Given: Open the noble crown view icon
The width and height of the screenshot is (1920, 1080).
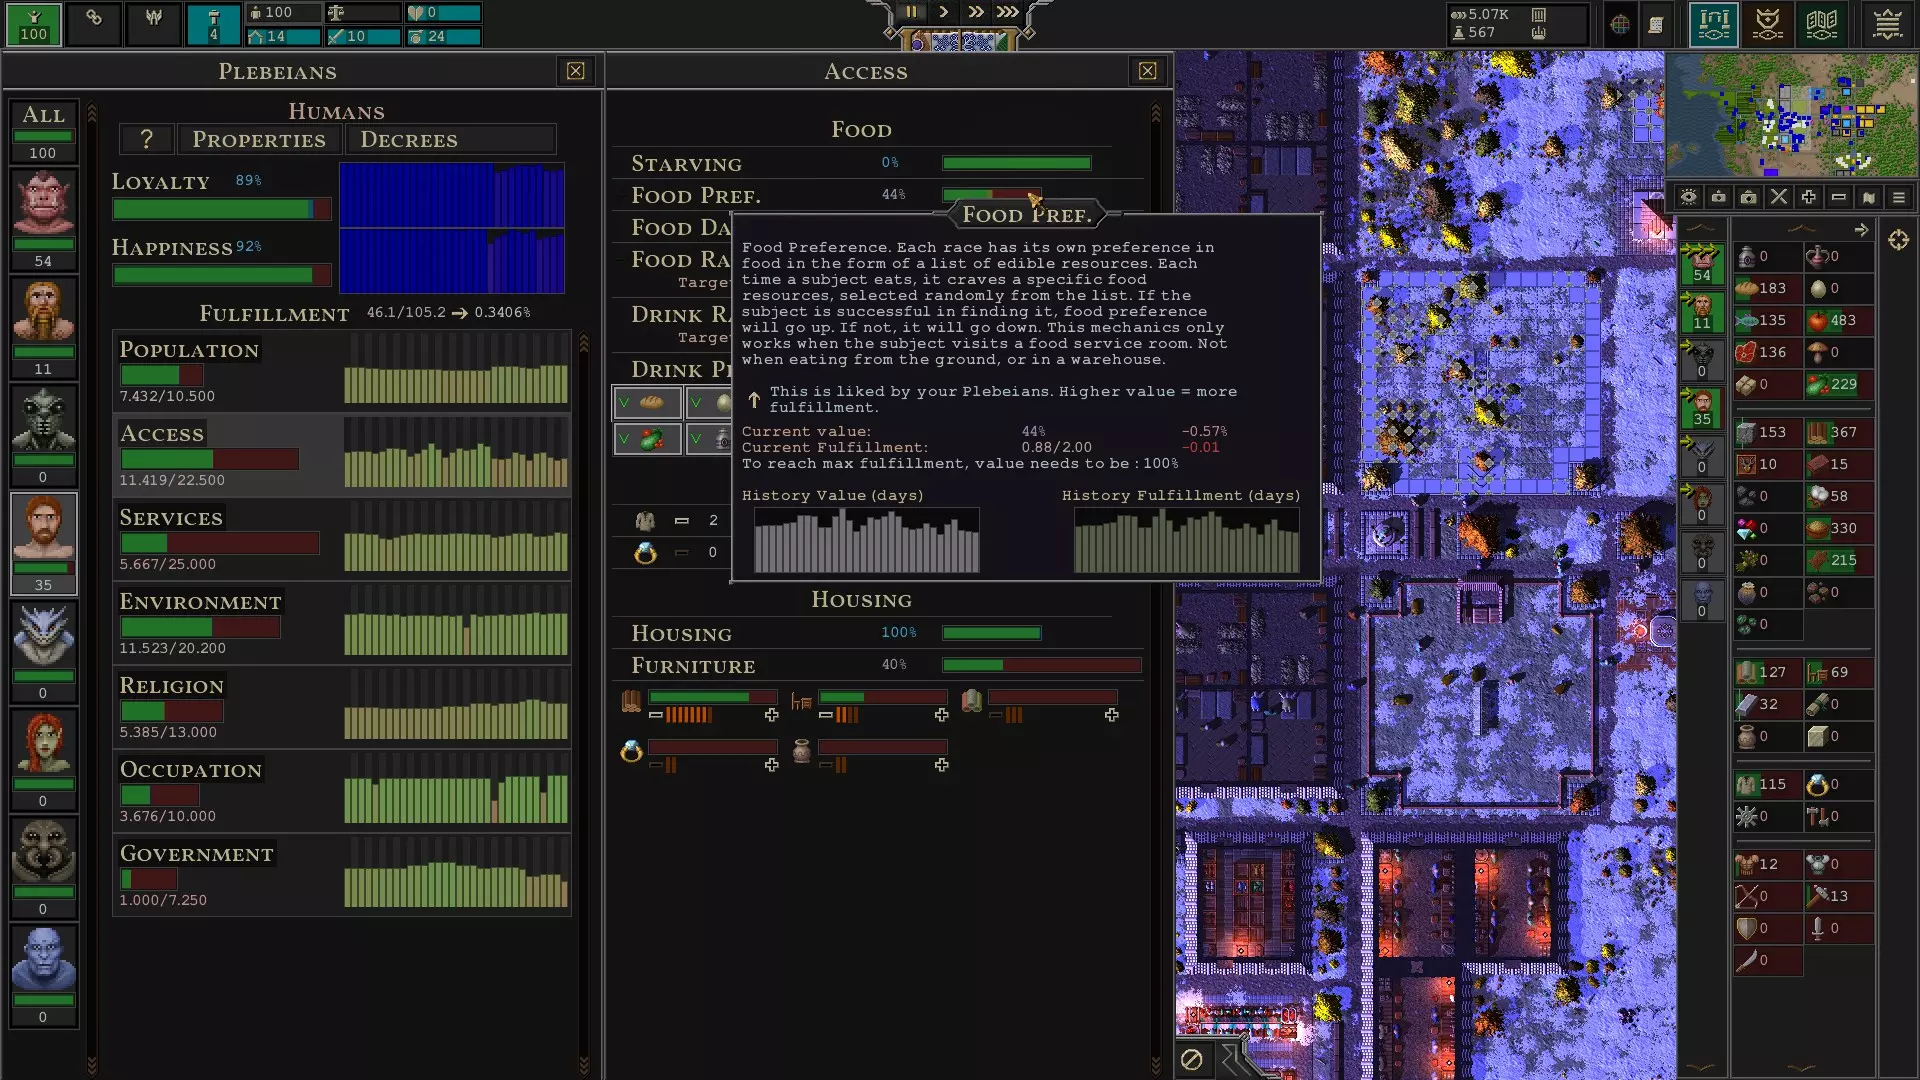Looking at the screenshot, I should 1768,24.
